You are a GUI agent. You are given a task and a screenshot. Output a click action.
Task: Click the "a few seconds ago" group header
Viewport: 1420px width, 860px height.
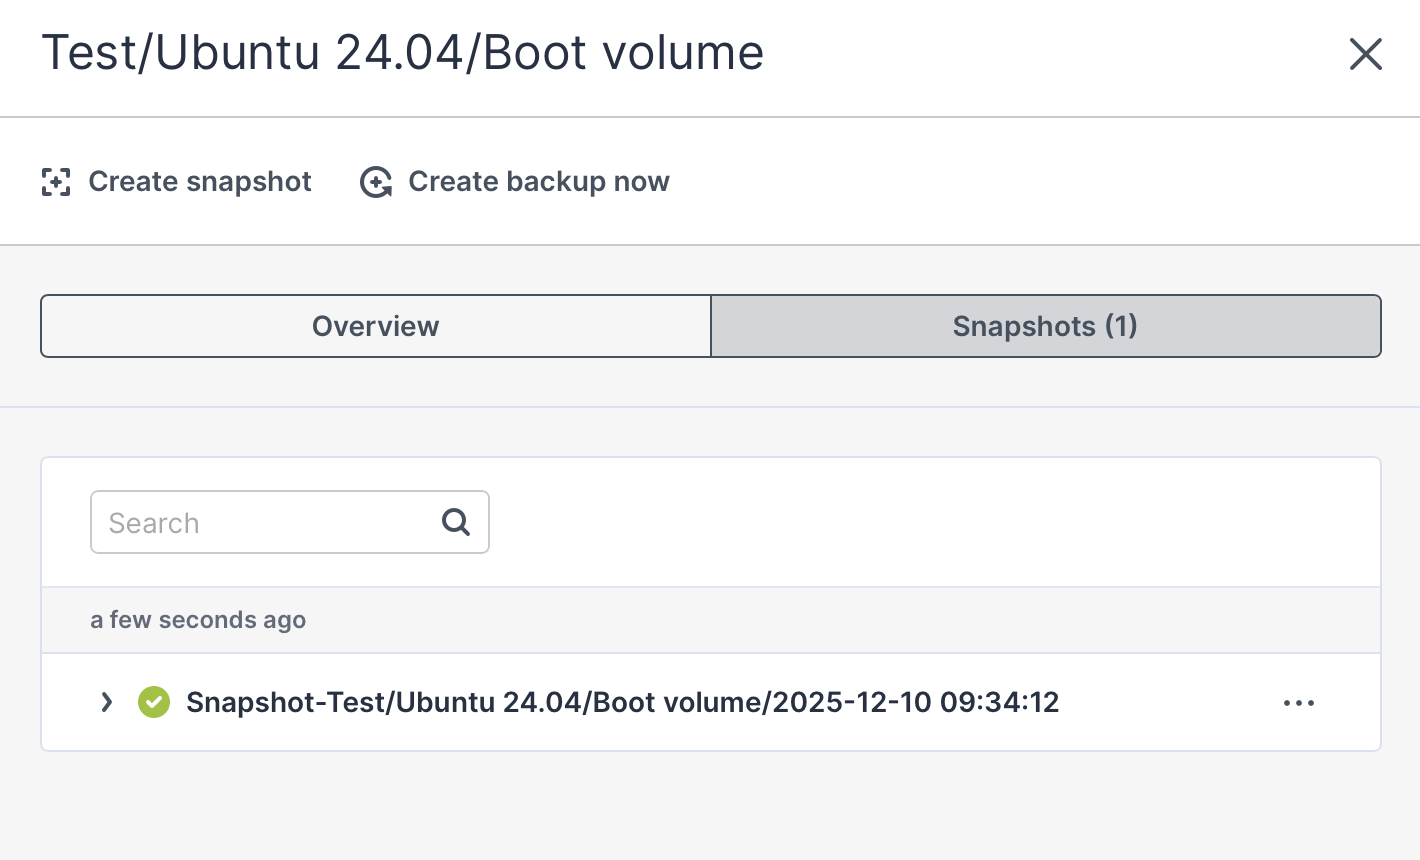click(198, 620)
